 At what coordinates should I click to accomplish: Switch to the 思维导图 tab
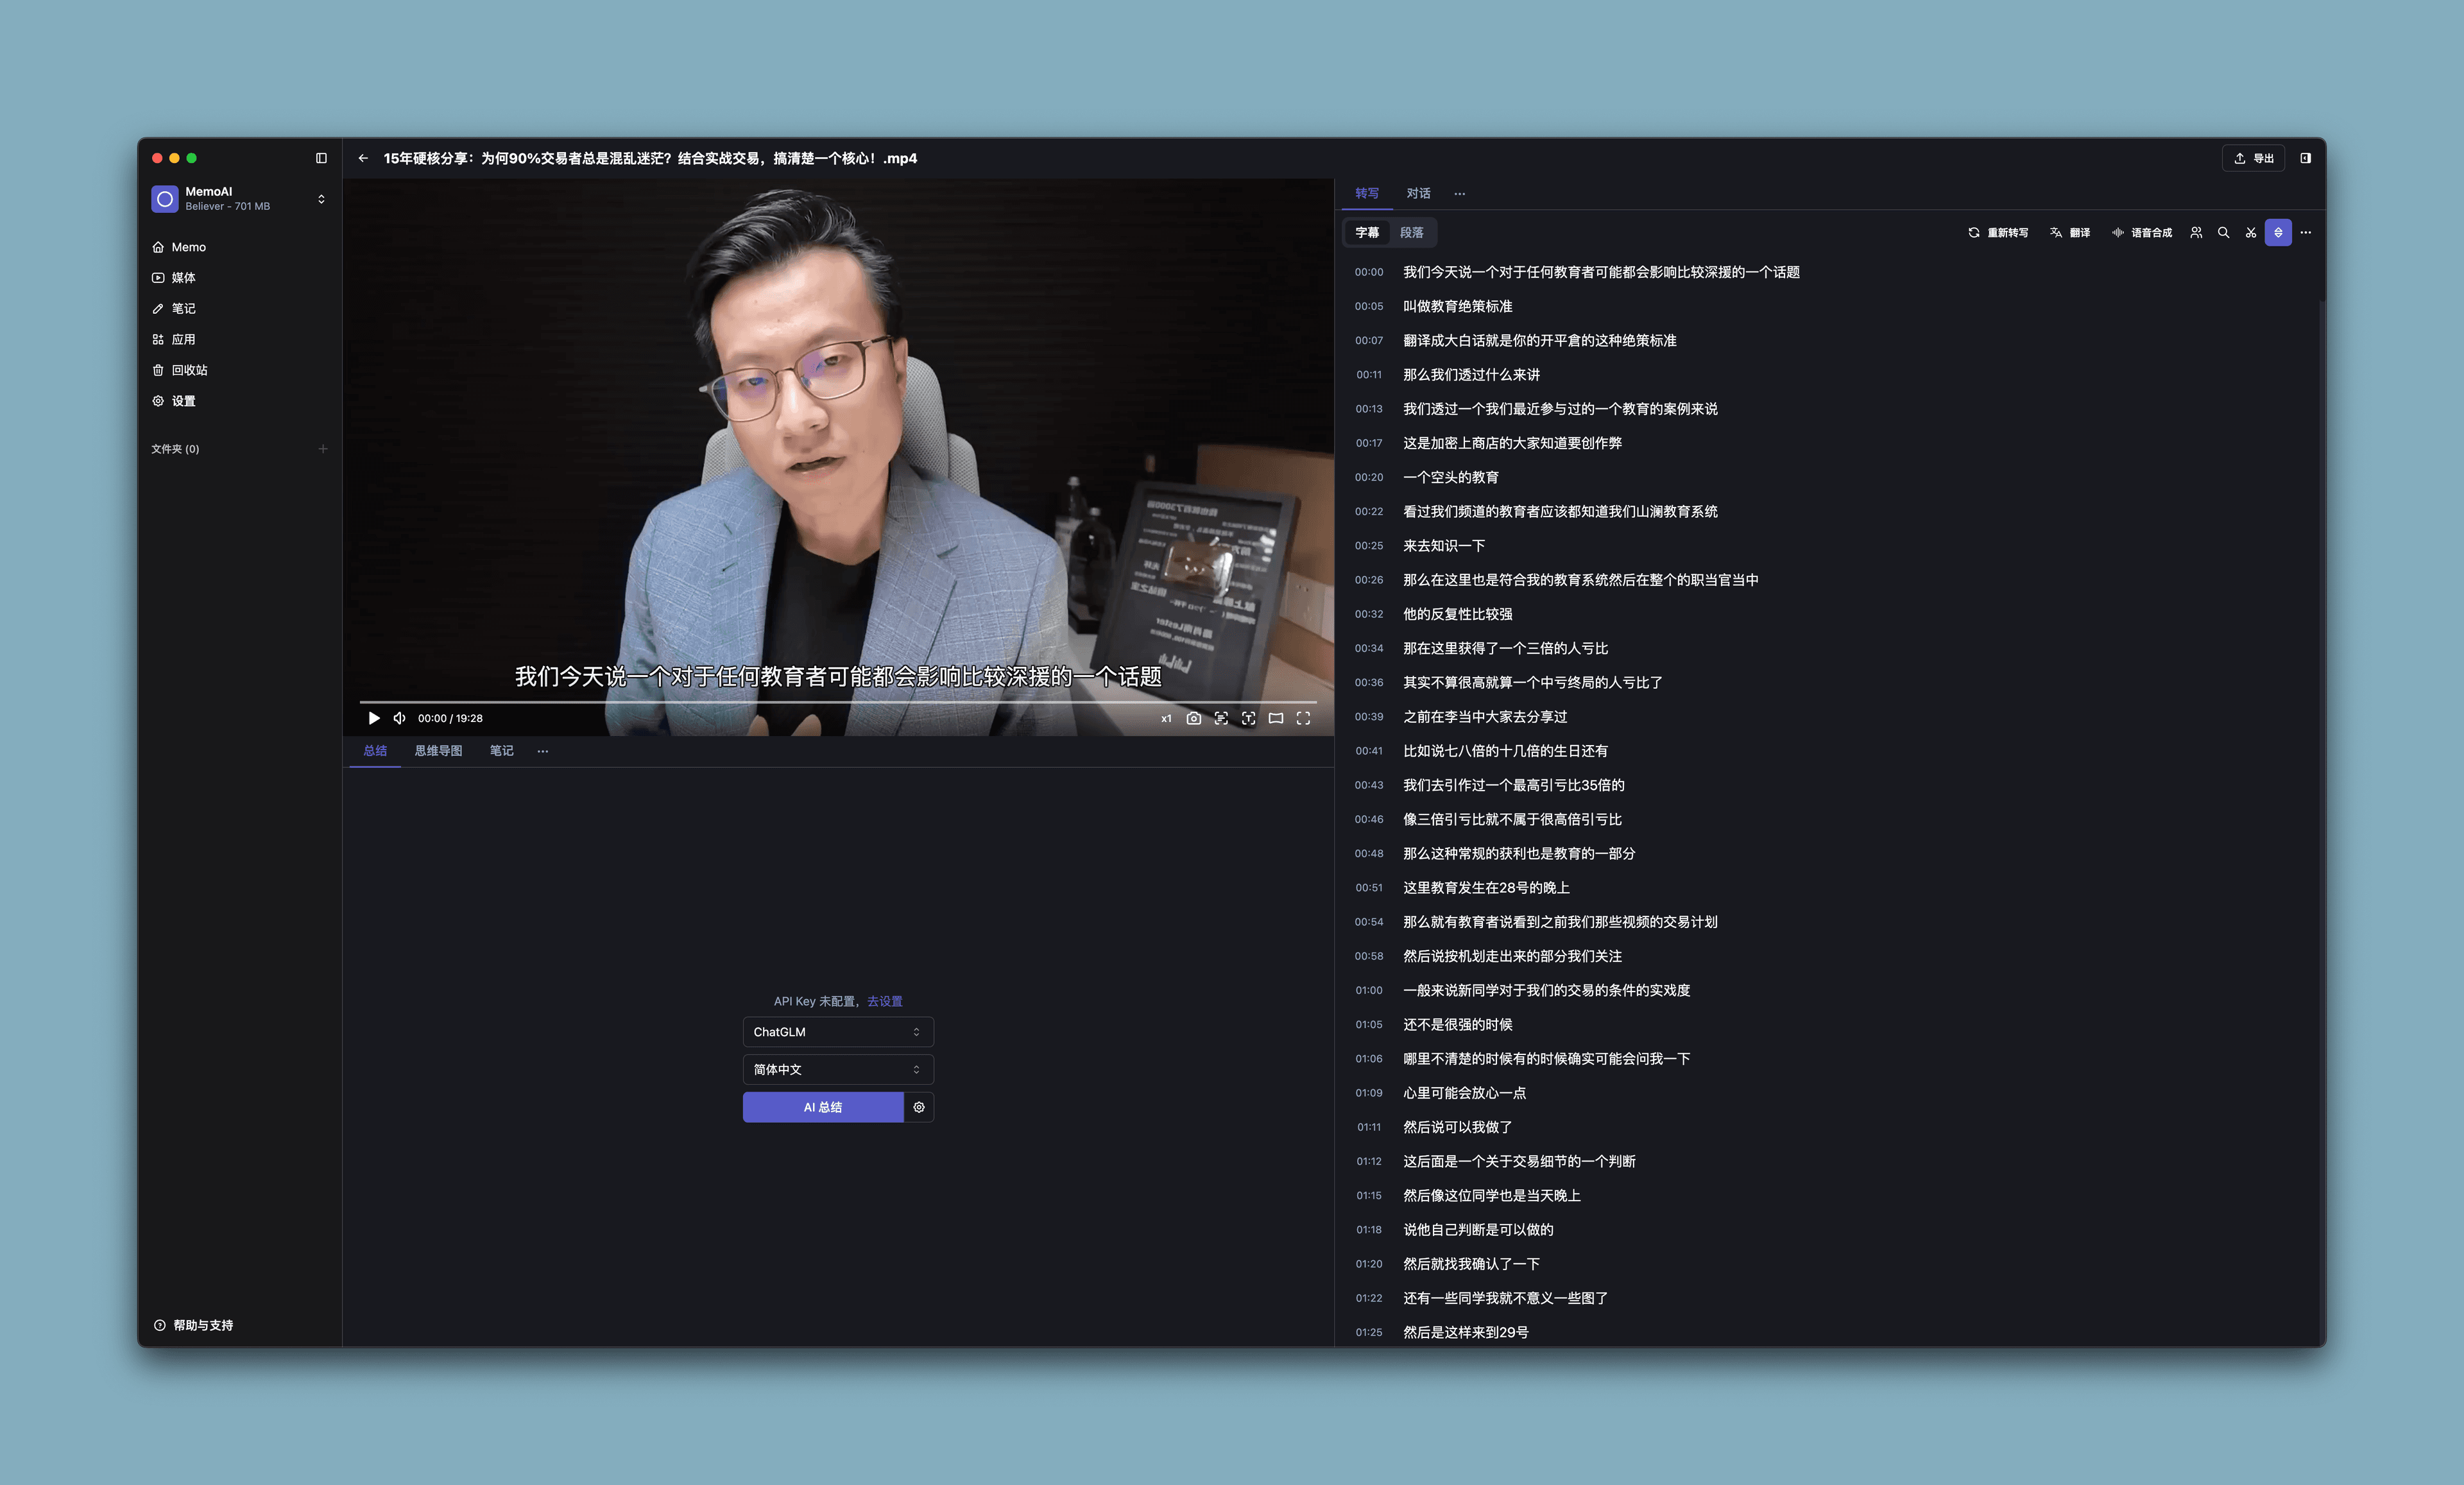(x=438, y=751)
